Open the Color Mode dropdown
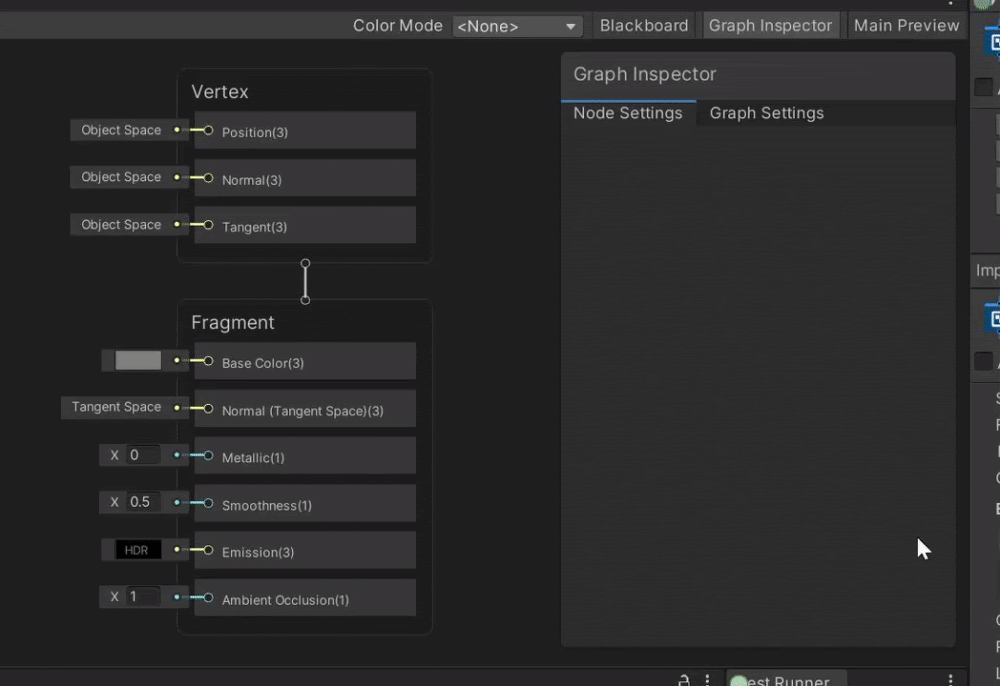Image resolution: width=1000 pixels, height=686 pixels. 517,26
